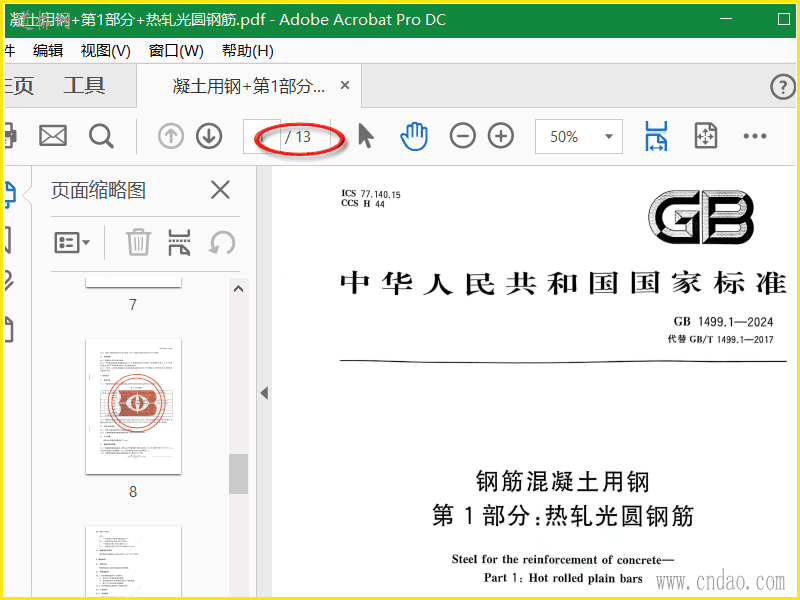Maximize the Acrobat window
The image size is (800, 600).
tap(784, 19)
